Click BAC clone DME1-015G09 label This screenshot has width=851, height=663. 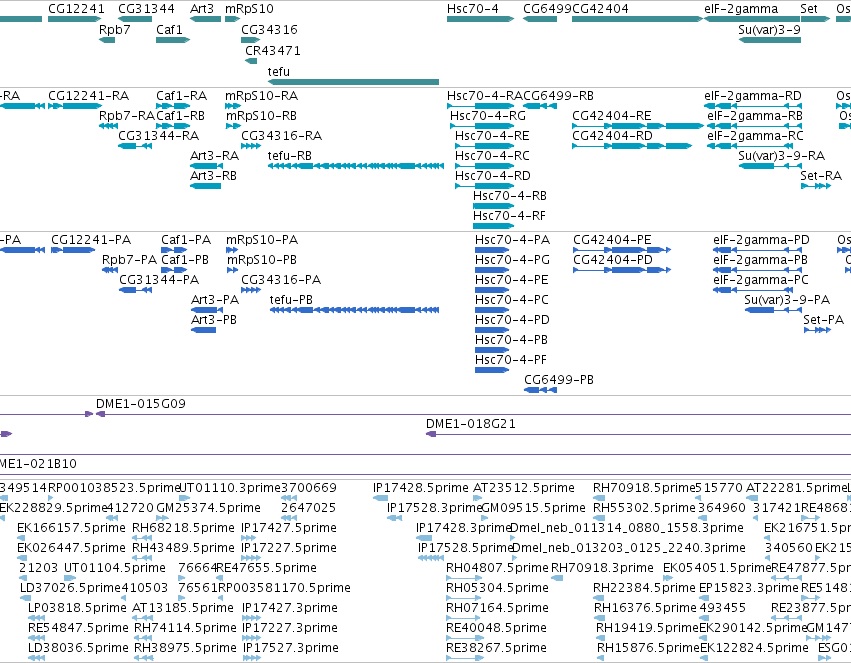coord(141,404)
